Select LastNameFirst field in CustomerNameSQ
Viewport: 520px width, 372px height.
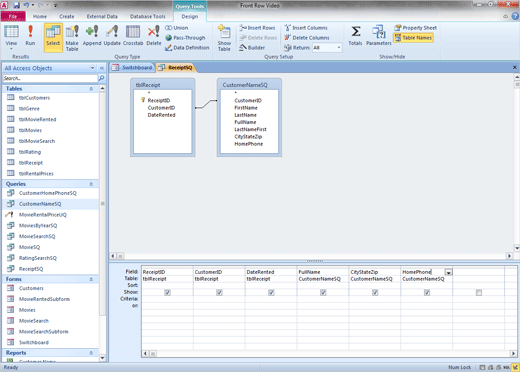click(x=250, y=129)
